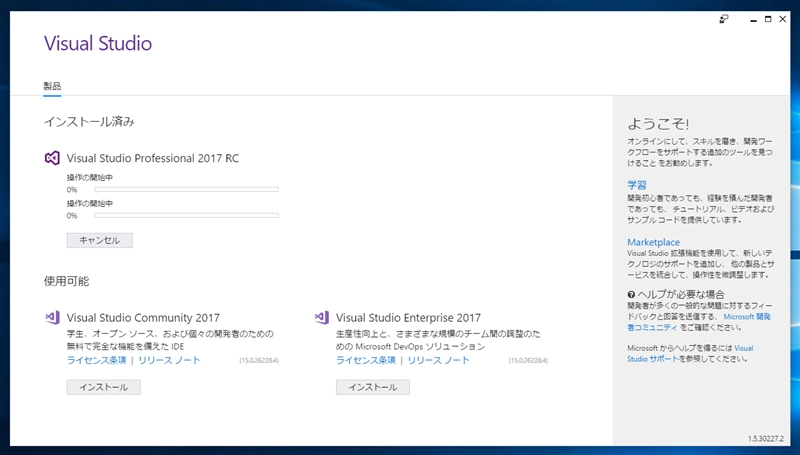This screenshot has width=800, height=455.
Task: Click the Visual Studio Community 2017 title
Action: (x=143, y=318)
